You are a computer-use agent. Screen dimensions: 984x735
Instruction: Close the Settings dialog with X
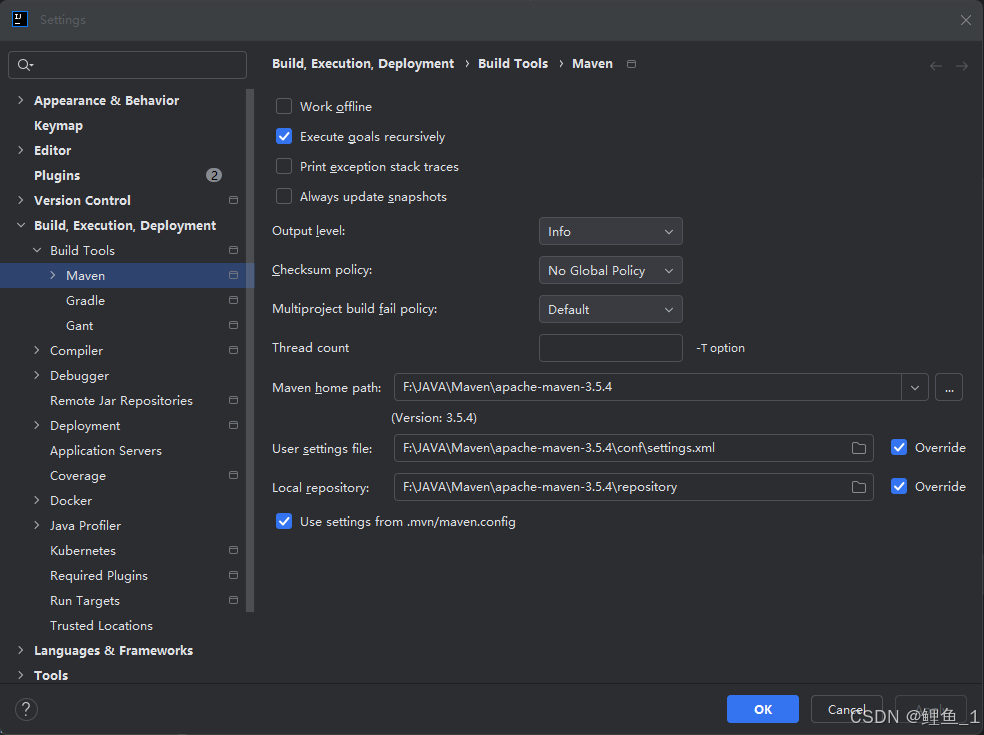click(966, 20)
